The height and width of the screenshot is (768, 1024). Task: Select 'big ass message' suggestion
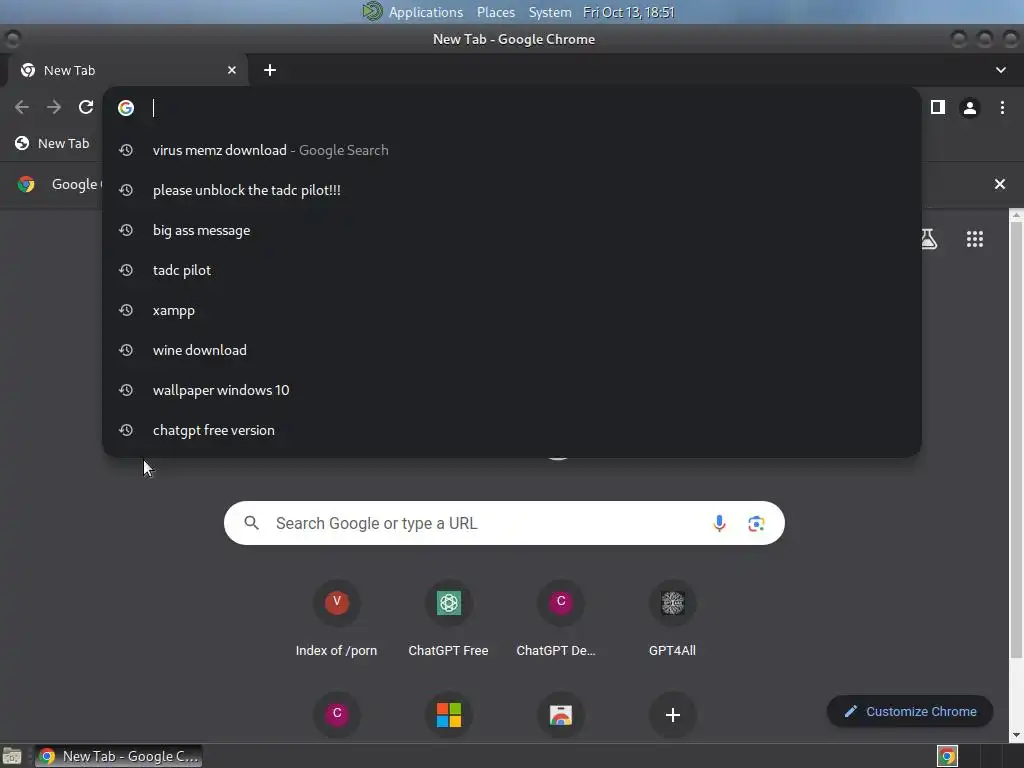pos(511,230)
